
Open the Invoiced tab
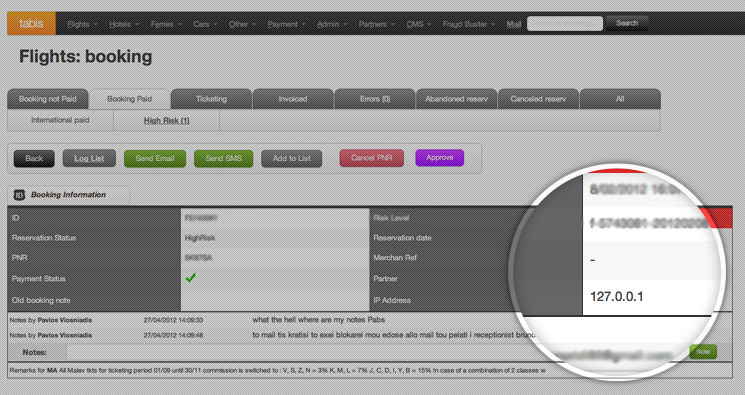pyautogui.click(x=293, y=99)
